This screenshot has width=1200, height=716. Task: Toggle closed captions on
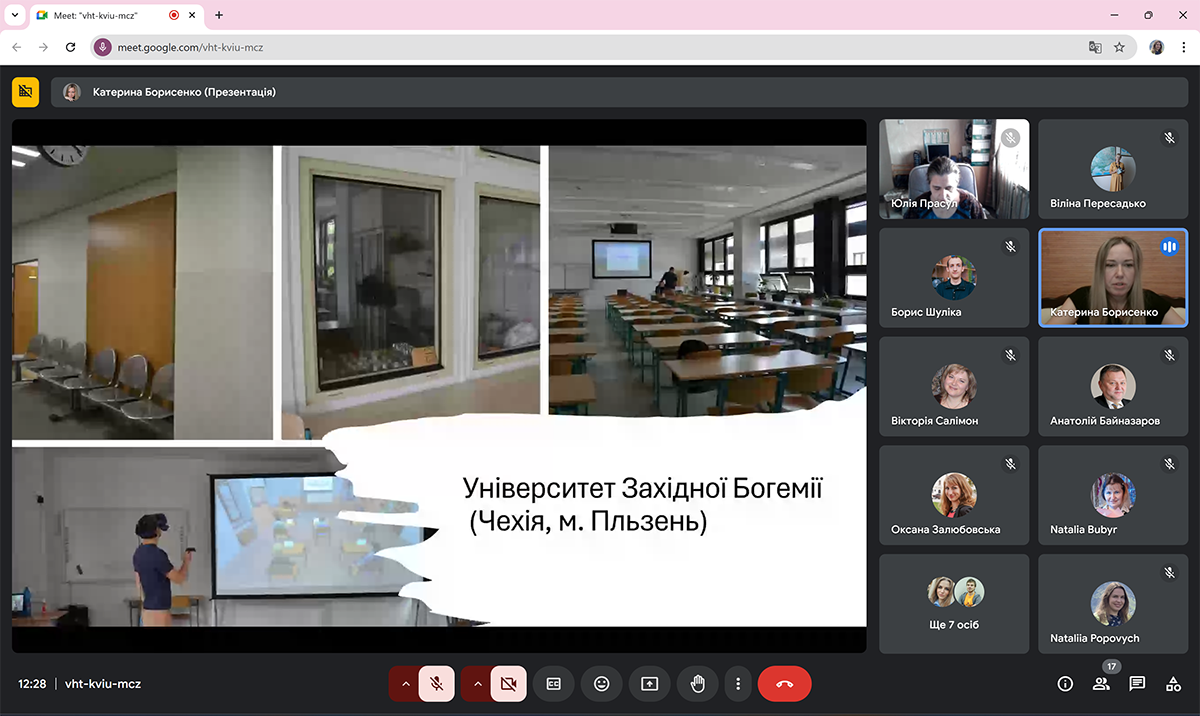pos(553,684)
